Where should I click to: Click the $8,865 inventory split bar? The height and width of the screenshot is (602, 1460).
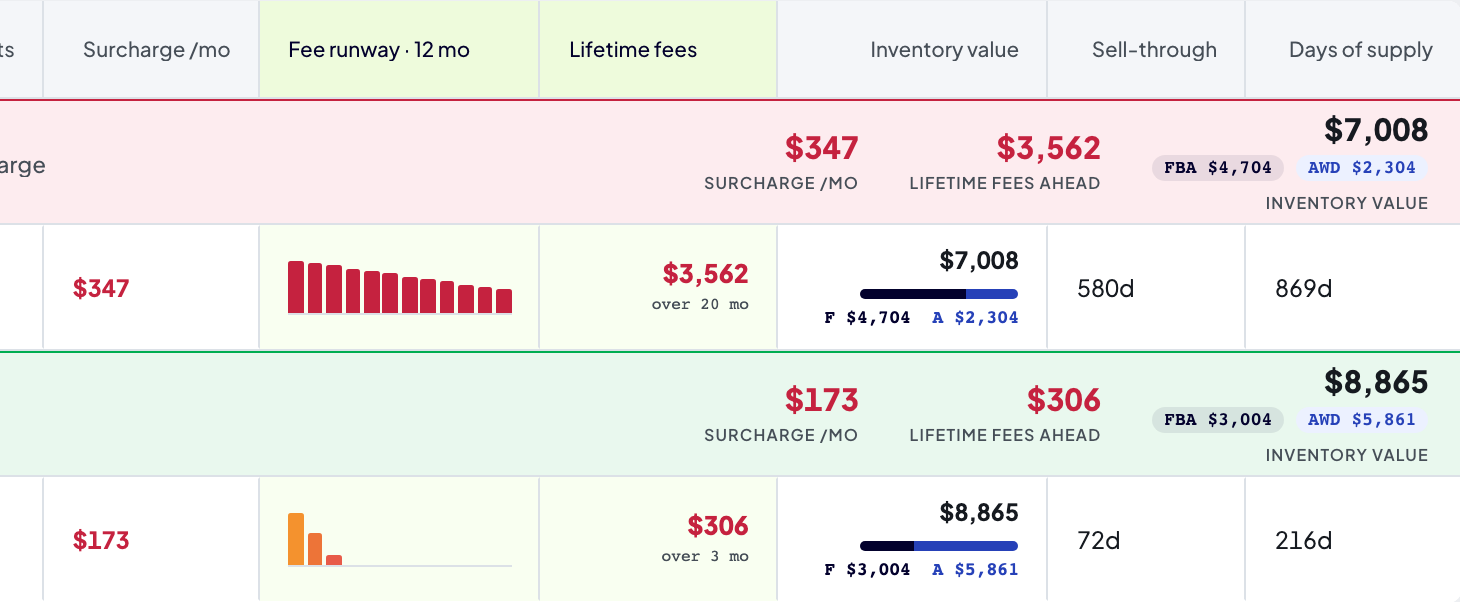coord(939,546)
